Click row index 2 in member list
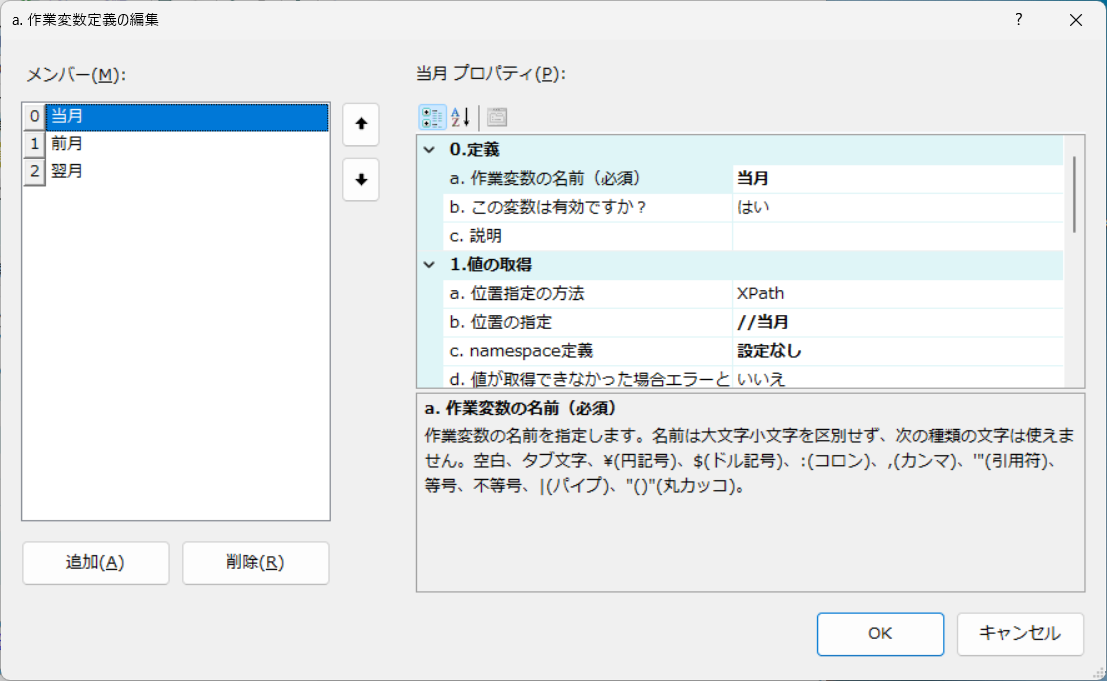 (34, 171)
